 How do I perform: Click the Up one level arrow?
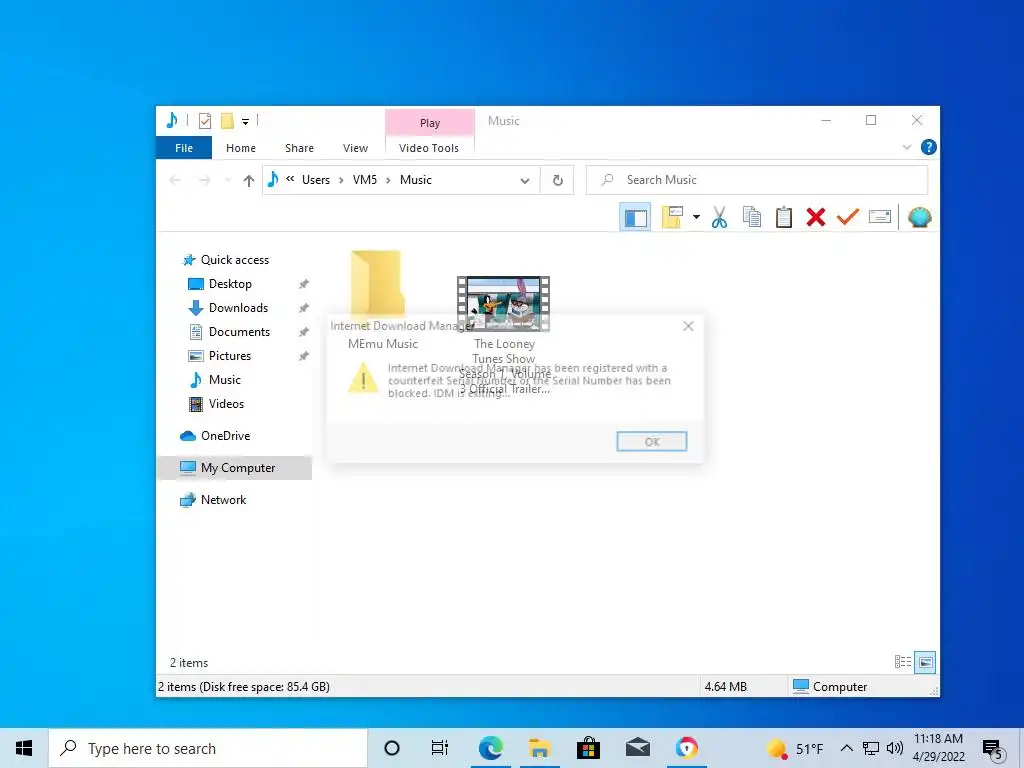[248, 180]
